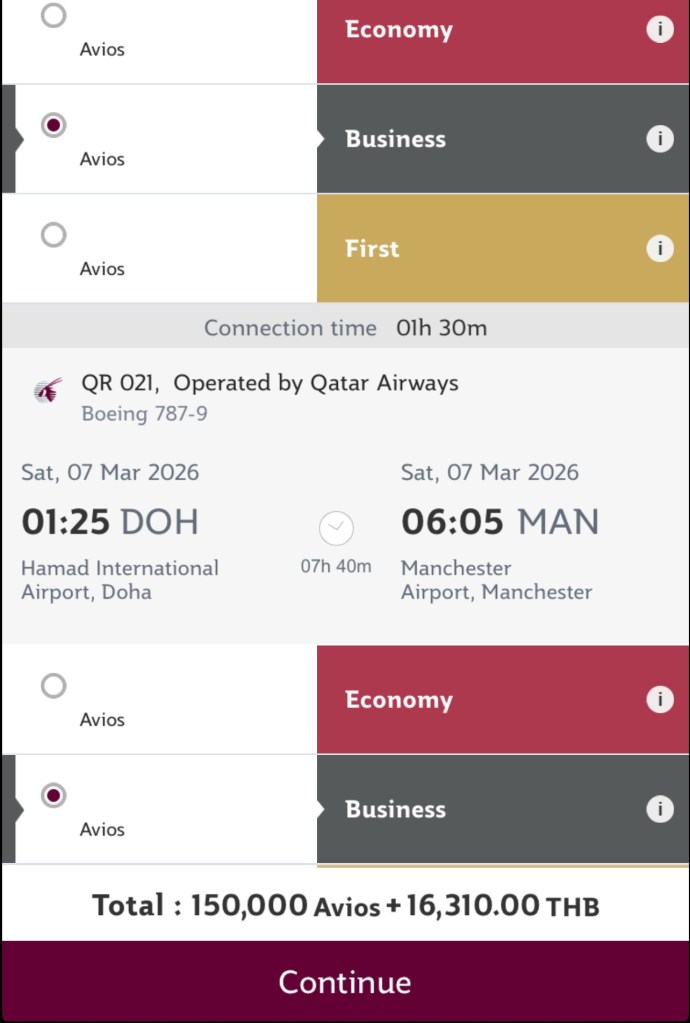The width and height of the screenshot is (690, 1023).
Task: Click the clock icon showing flight duration
Action: pos(337,529)
